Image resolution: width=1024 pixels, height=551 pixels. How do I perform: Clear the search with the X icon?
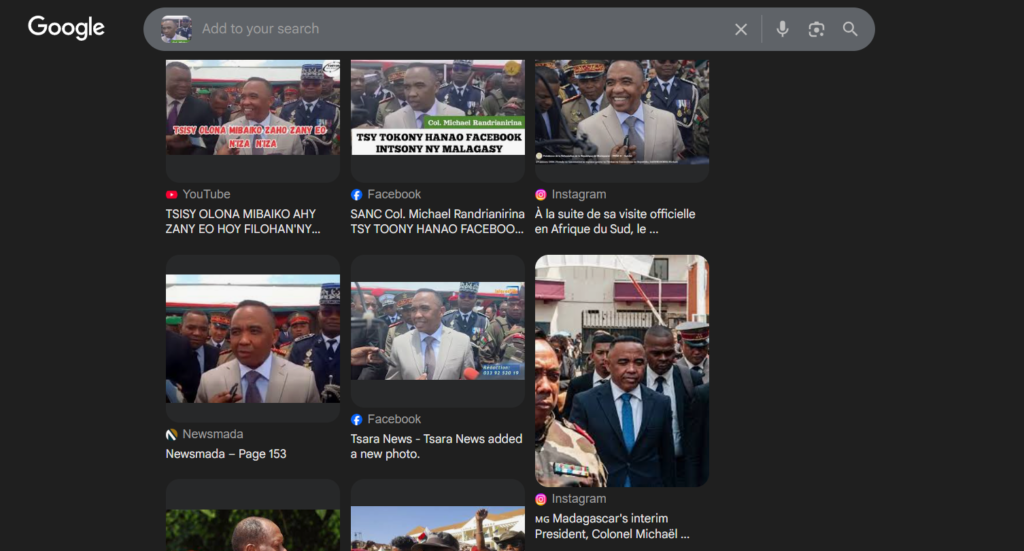[x=741, y=30]
